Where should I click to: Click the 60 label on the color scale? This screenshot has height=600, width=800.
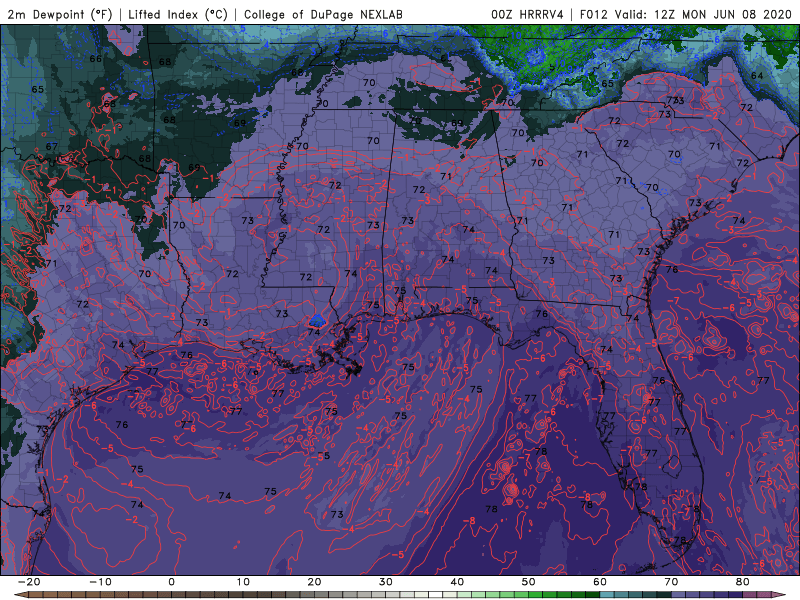point(600,582)
